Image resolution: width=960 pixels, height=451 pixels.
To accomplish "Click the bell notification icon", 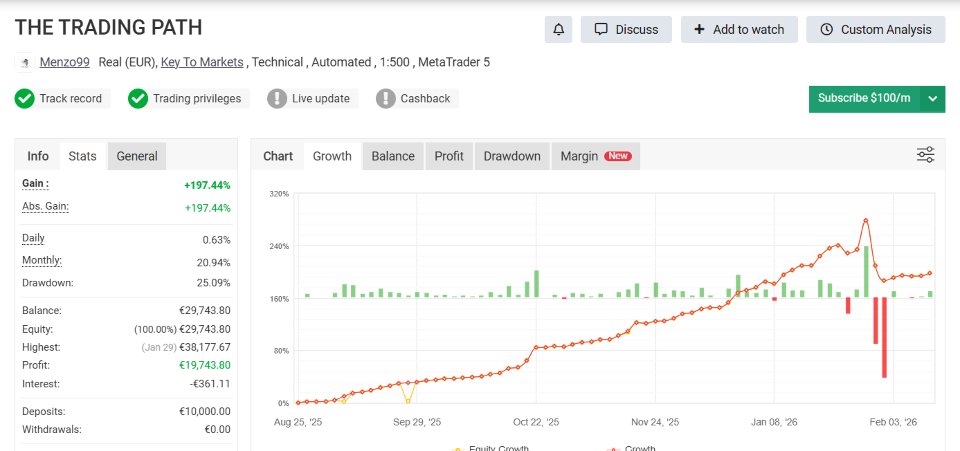I will click(x=558, y=29).
